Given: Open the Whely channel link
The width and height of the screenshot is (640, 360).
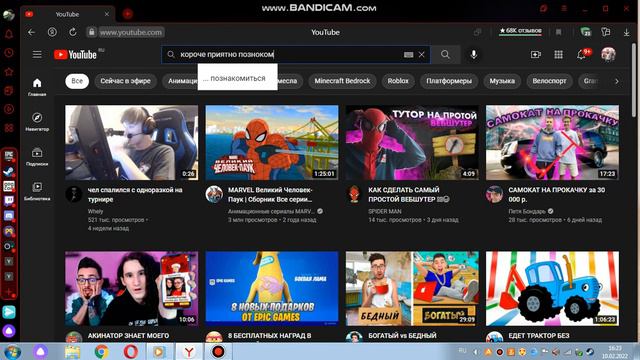Looking at the screenshot, I should (x=95, y=211).
